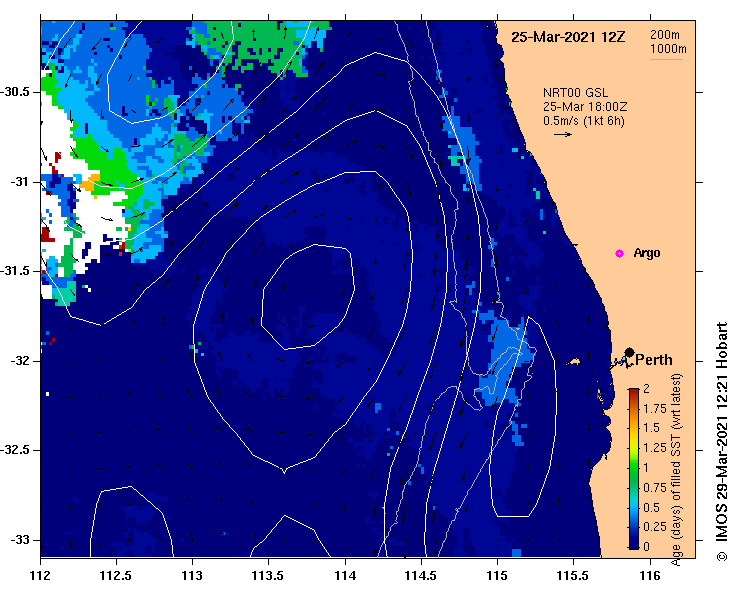Viewport: 739px width, 592px height.
Task: Click latitude axis label '-31'
Action: [x=20, y=181]
